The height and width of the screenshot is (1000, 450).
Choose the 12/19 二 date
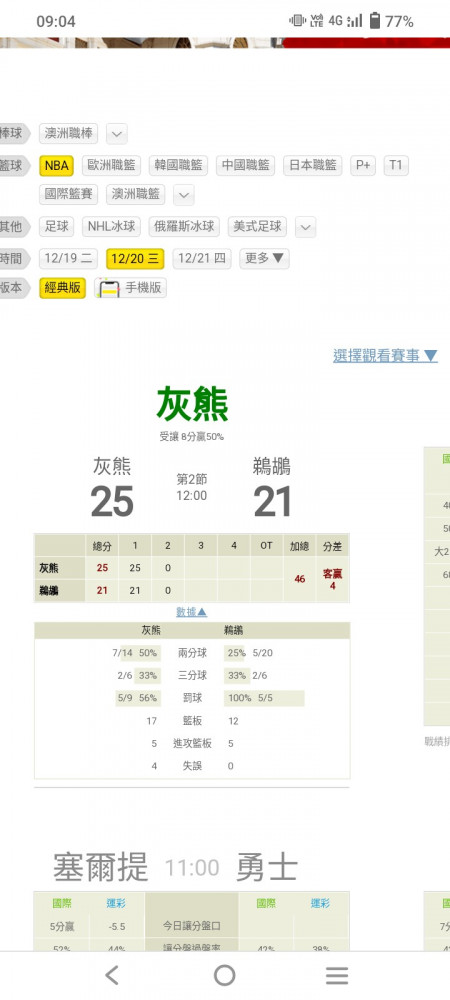pyautogui.click(x=68, y=258)
